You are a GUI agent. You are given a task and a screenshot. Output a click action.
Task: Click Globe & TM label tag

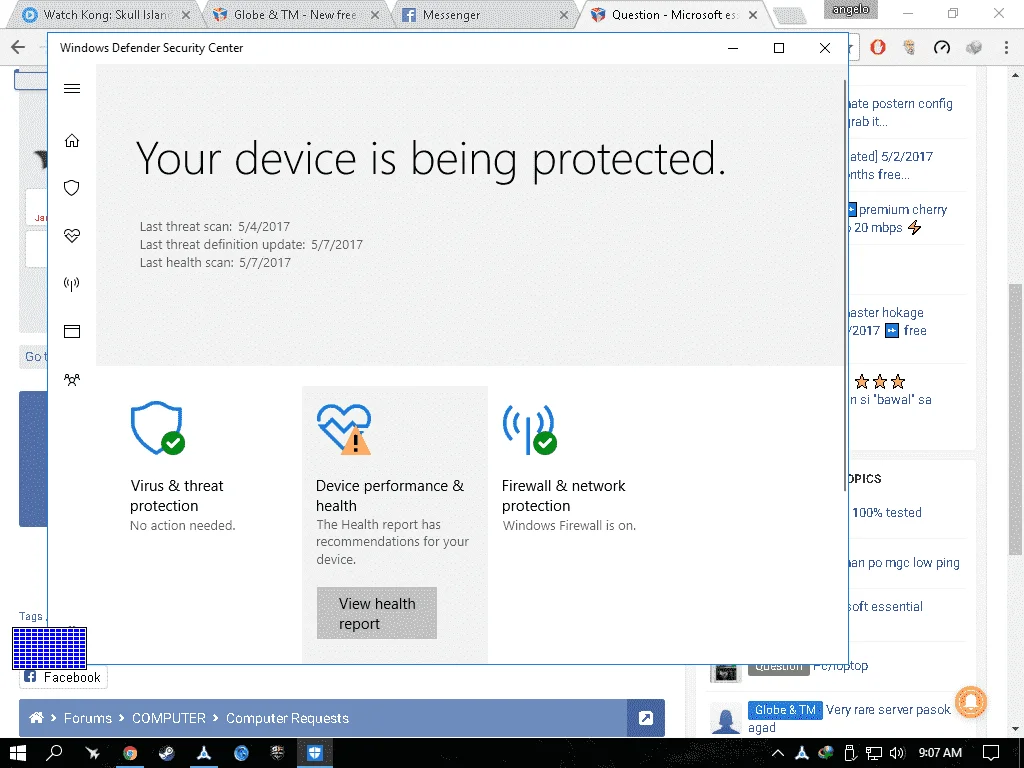(785, 710)
